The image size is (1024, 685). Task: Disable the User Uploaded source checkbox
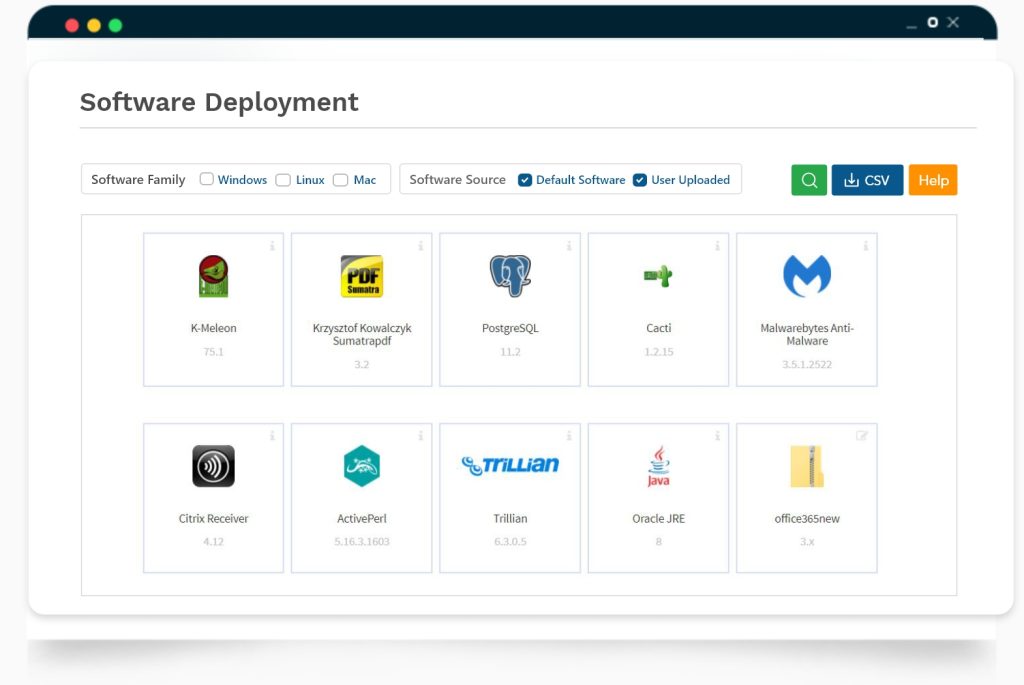640,180
